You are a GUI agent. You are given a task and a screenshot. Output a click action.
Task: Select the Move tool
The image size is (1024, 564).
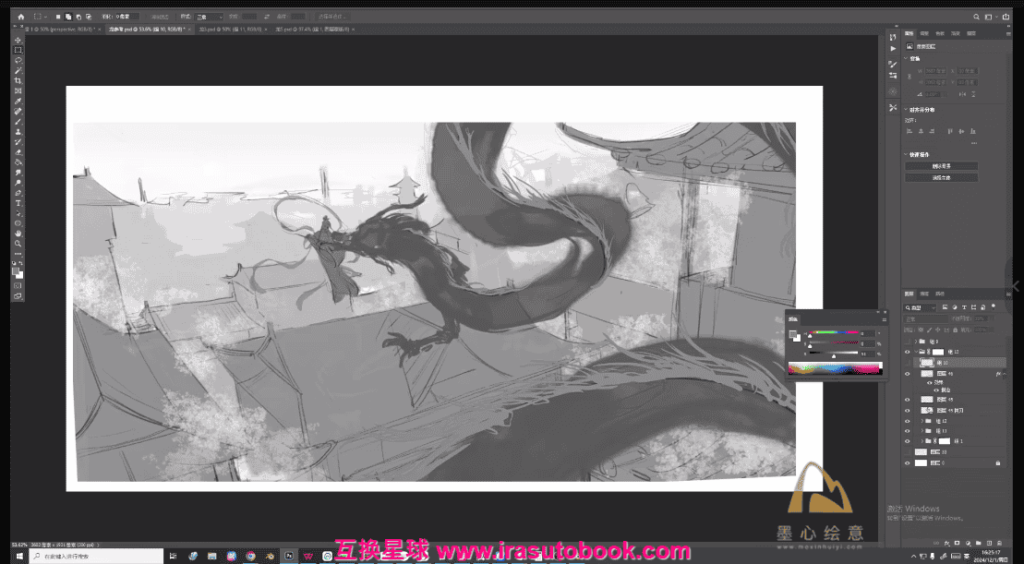(18, 40)
